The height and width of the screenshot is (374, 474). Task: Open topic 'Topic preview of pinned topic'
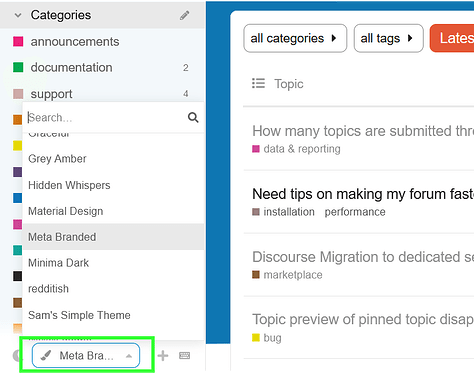363,319
